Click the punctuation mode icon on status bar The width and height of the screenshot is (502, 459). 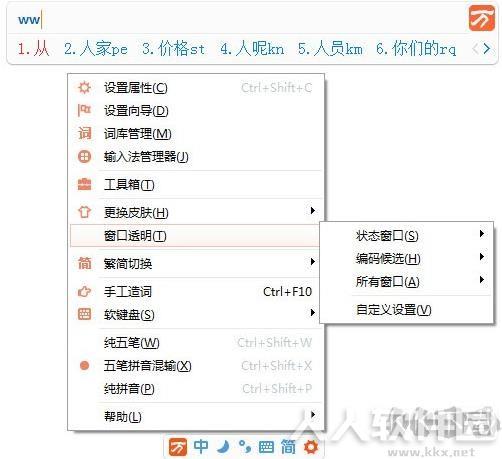click(x=245, y=447)
